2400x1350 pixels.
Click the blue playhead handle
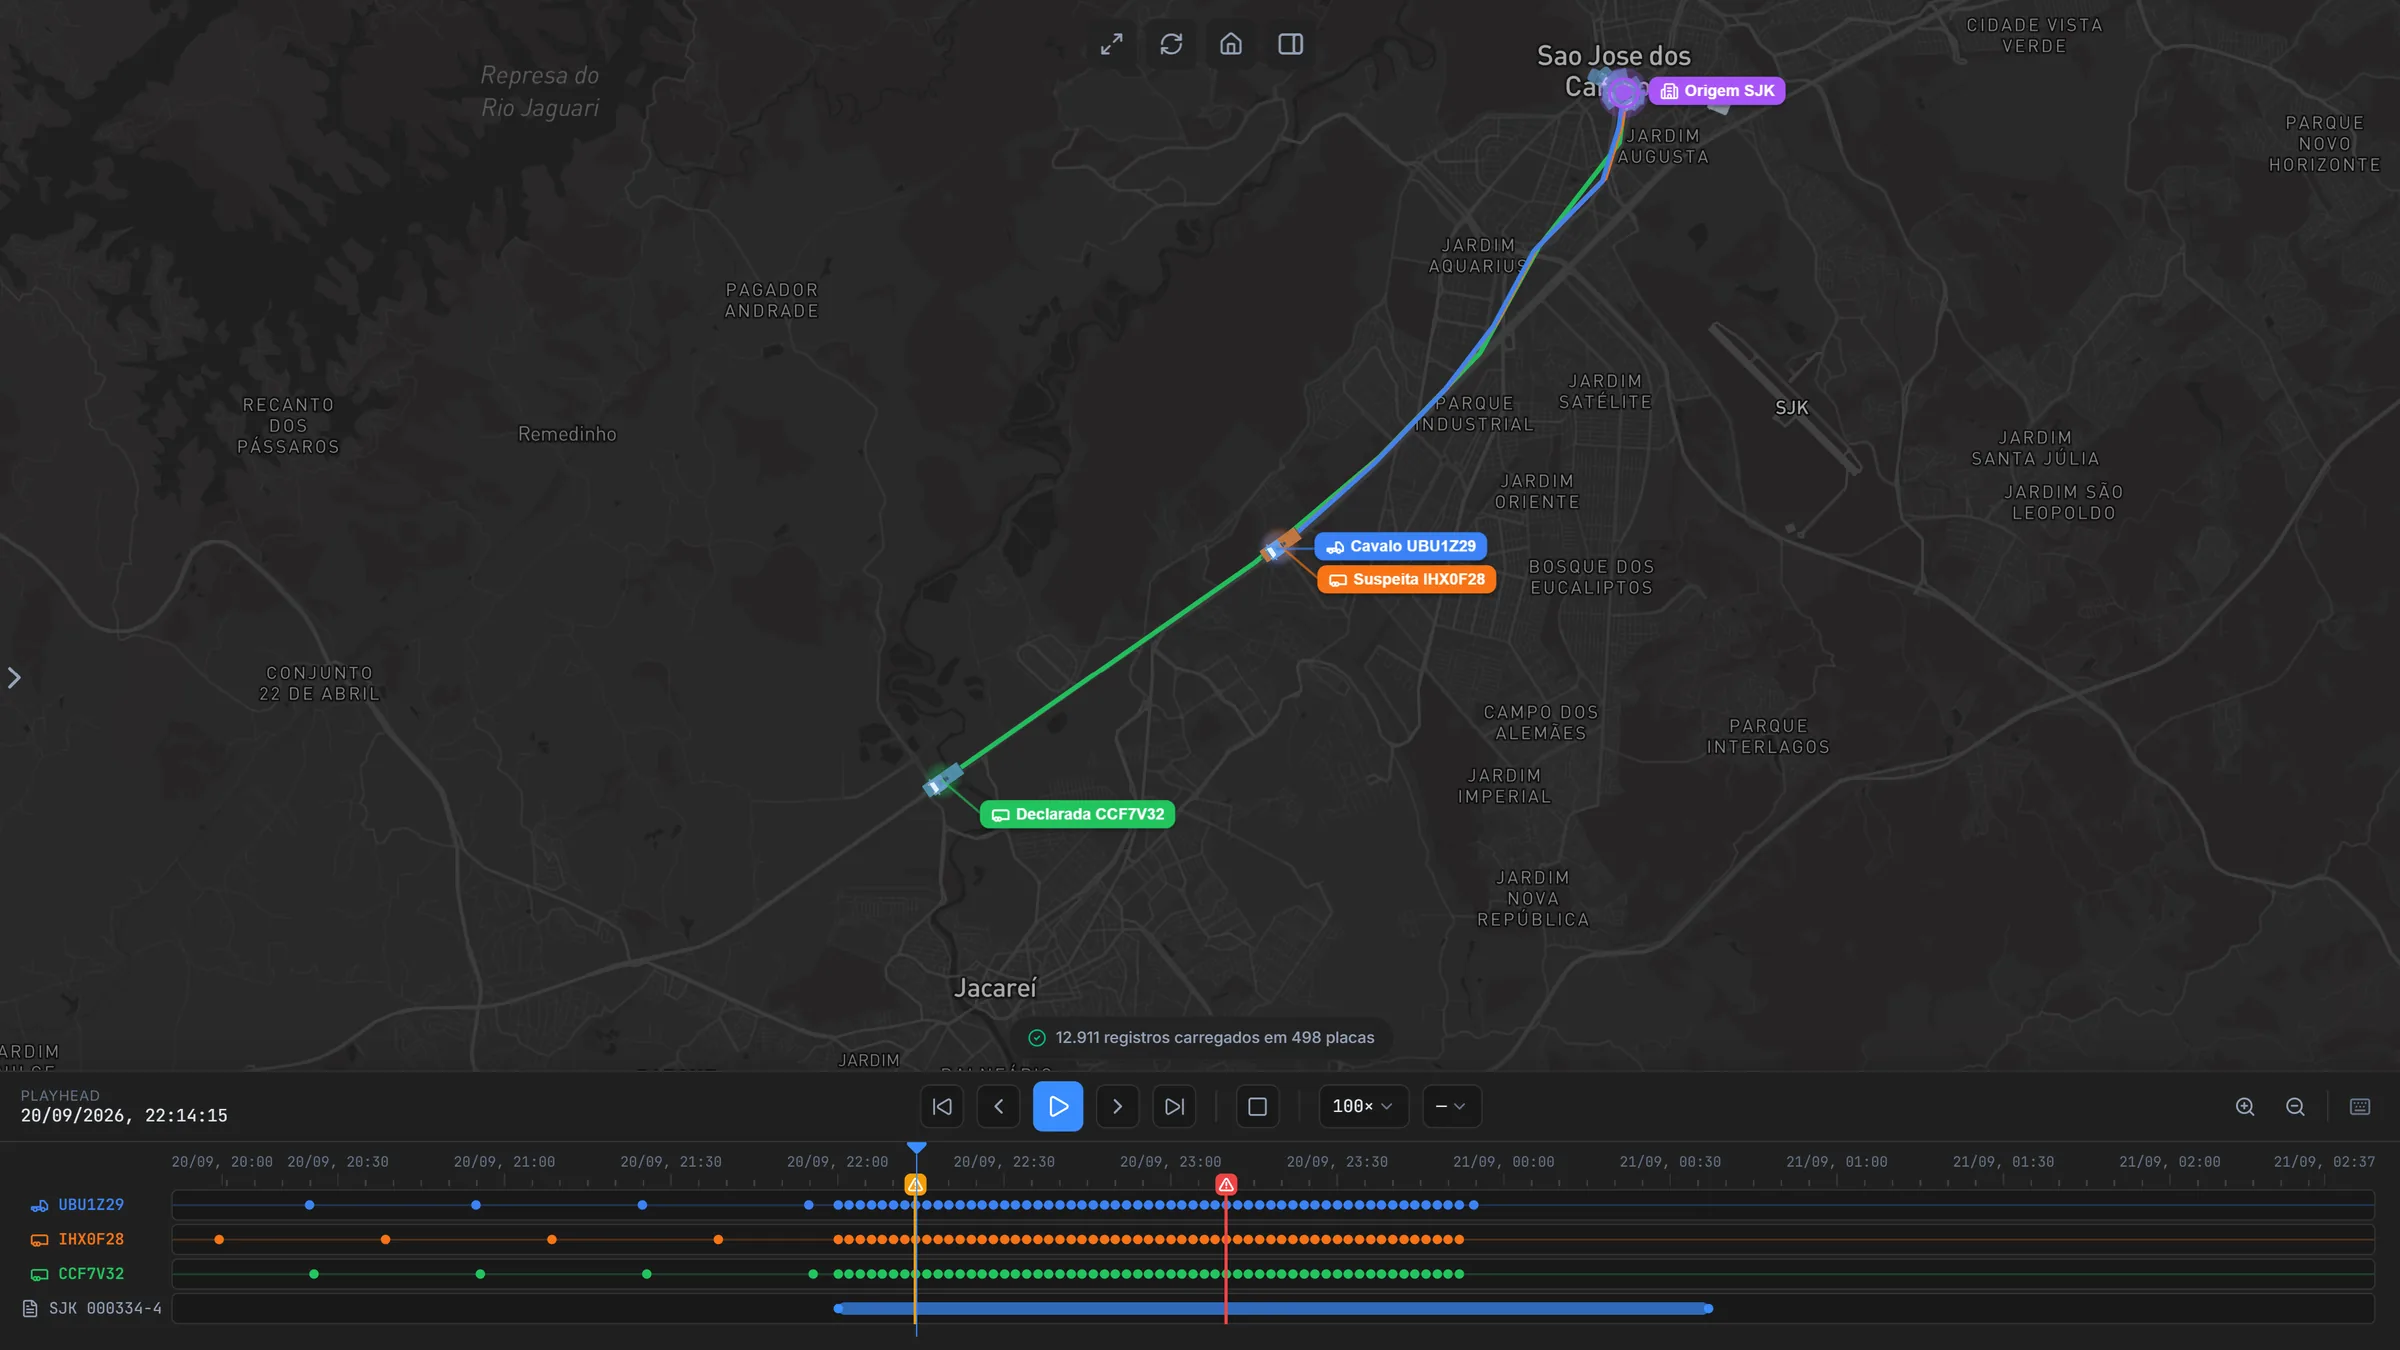click(916, 1147)
